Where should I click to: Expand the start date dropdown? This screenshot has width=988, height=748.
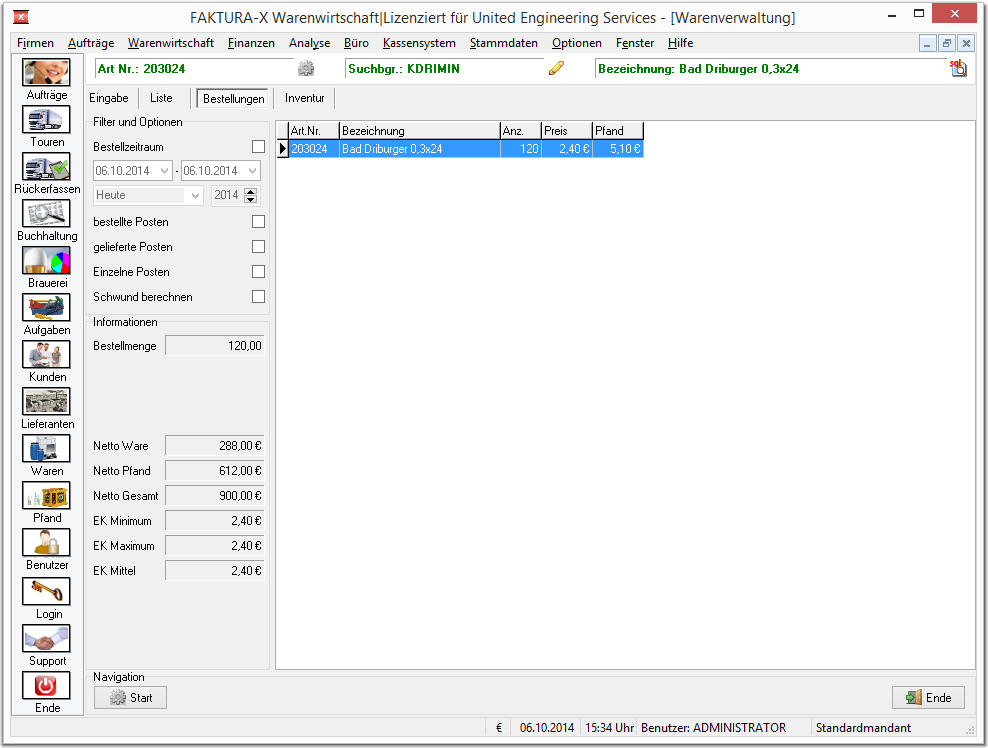coord(164,171)
